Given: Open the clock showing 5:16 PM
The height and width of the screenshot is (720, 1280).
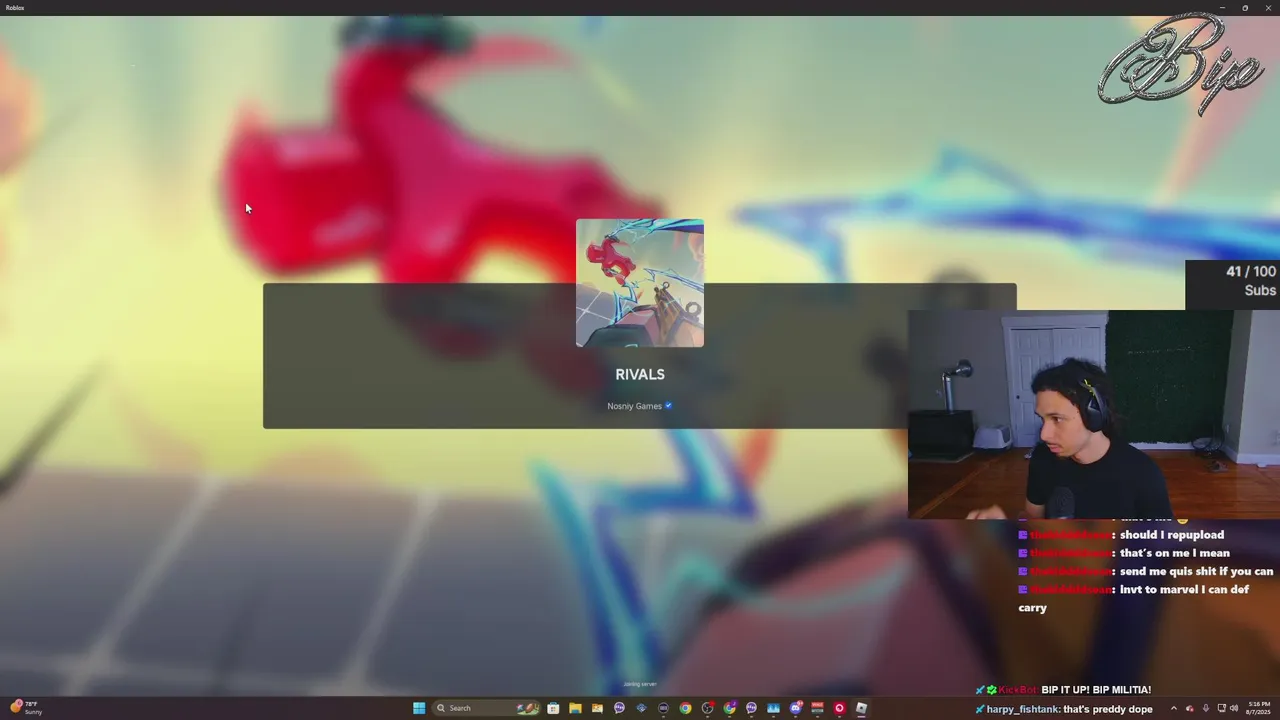Looking at the screenshot, I should pyautogui.click(x=1259, y=708).
